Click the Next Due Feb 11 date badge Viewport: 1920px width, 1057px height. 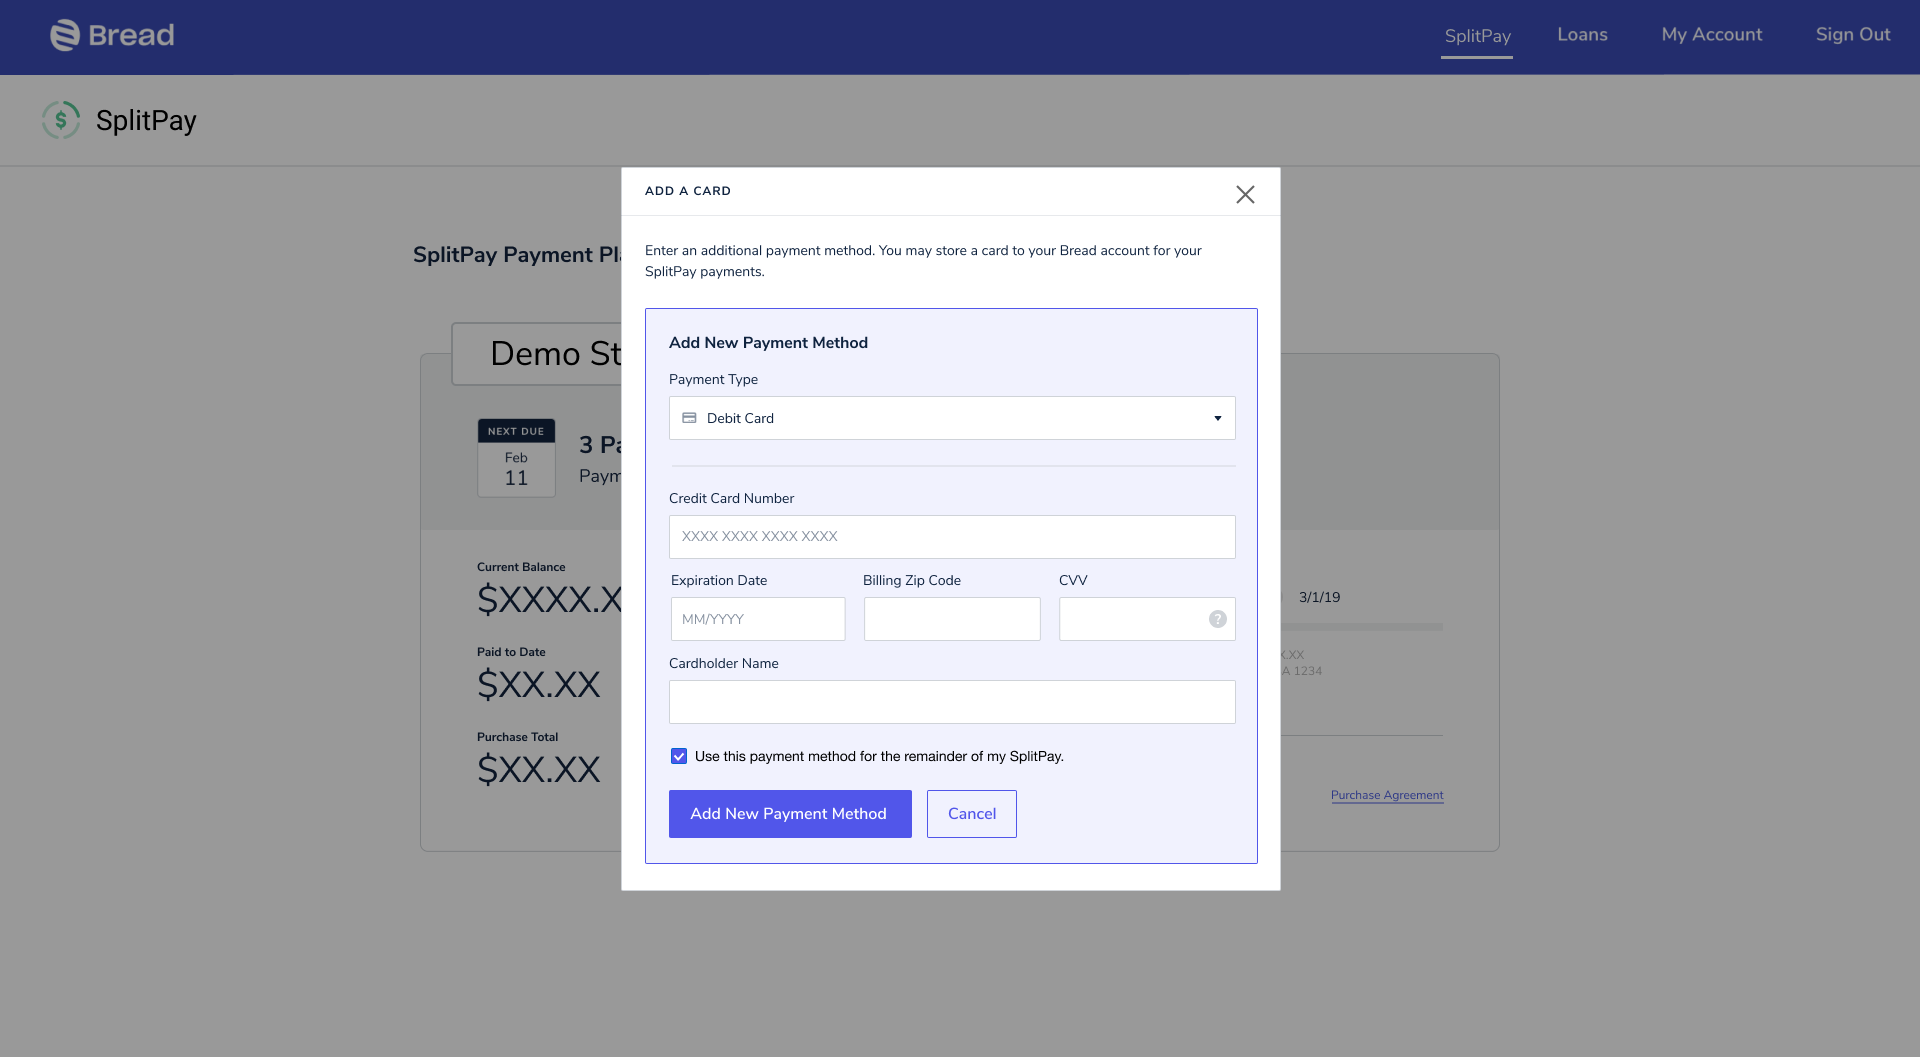(516, 458)
